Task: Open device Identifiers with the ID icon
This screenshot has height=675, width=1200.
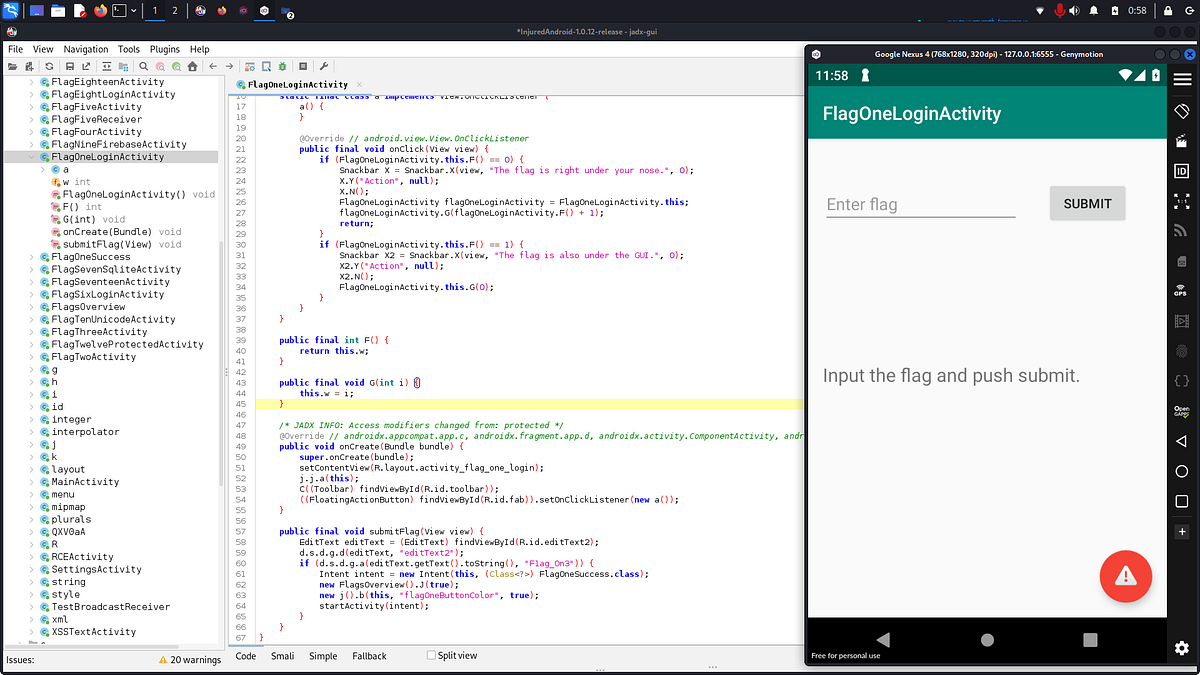Action: (x=1182, y=172)
